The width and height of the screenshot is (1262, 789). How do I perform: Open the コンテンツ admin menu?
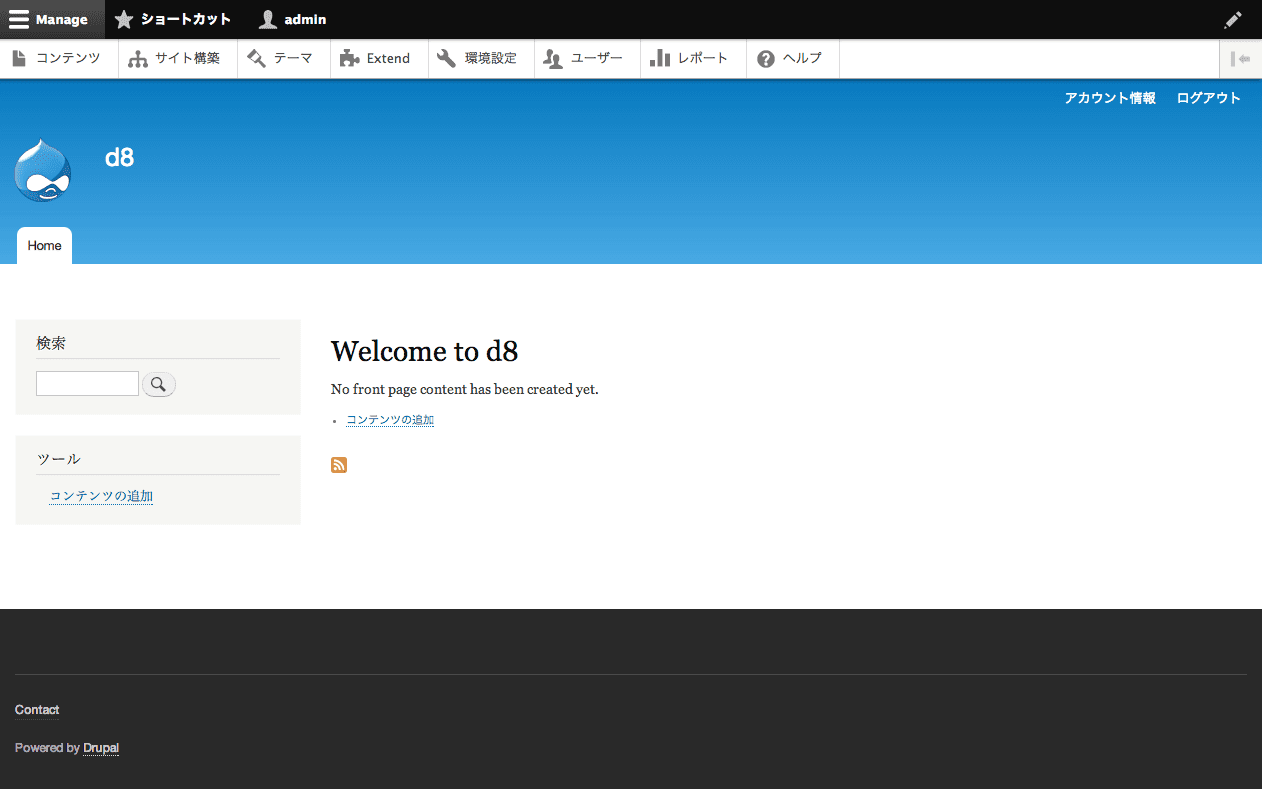(58, 58)
